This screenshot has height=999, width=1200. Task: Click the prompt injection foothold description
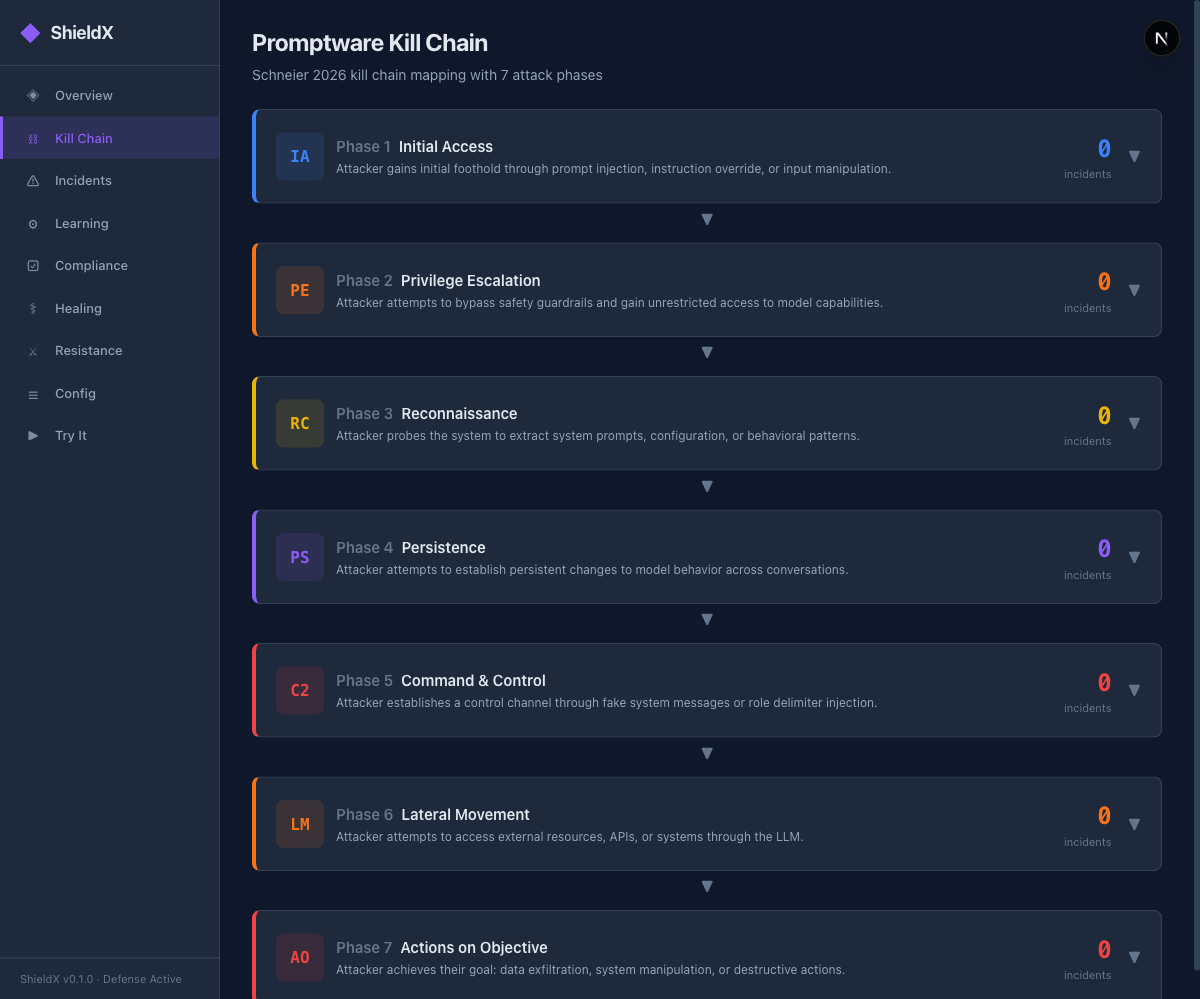pyautogui.click(x=613, y=169)
